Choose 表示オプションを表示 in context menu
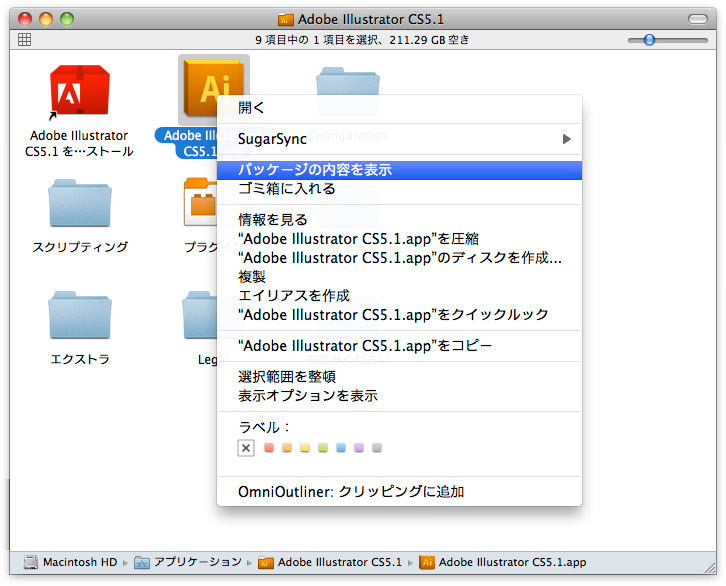 (x=399, y=396)
